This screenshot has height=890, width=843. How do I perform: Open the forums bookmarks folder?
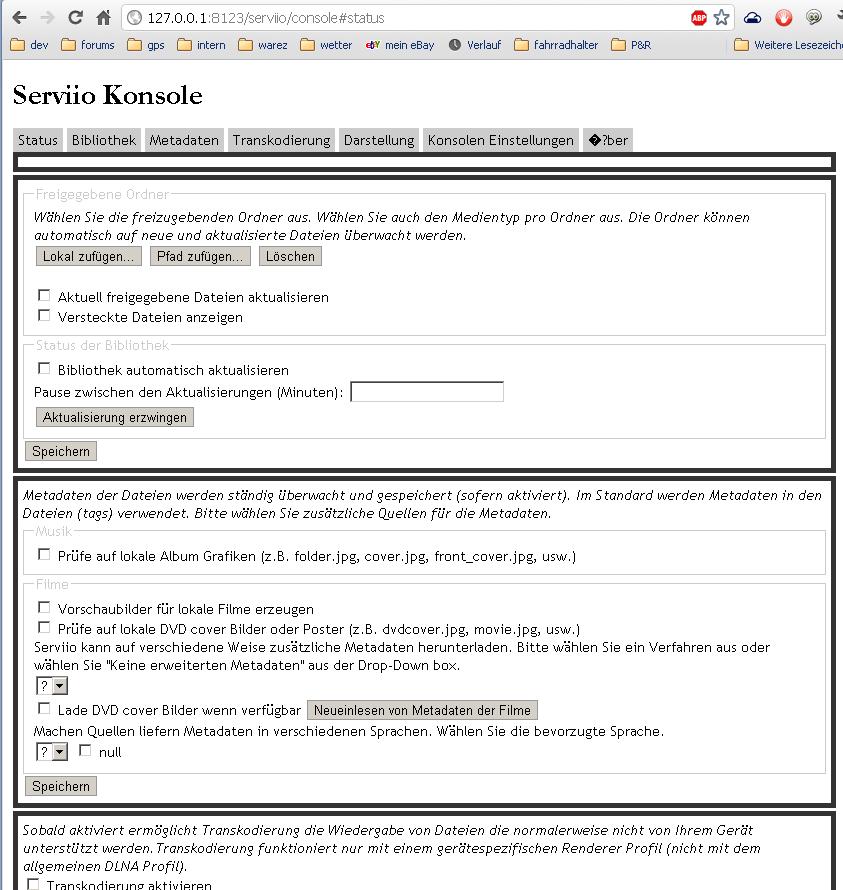click(x=88, y=45)
